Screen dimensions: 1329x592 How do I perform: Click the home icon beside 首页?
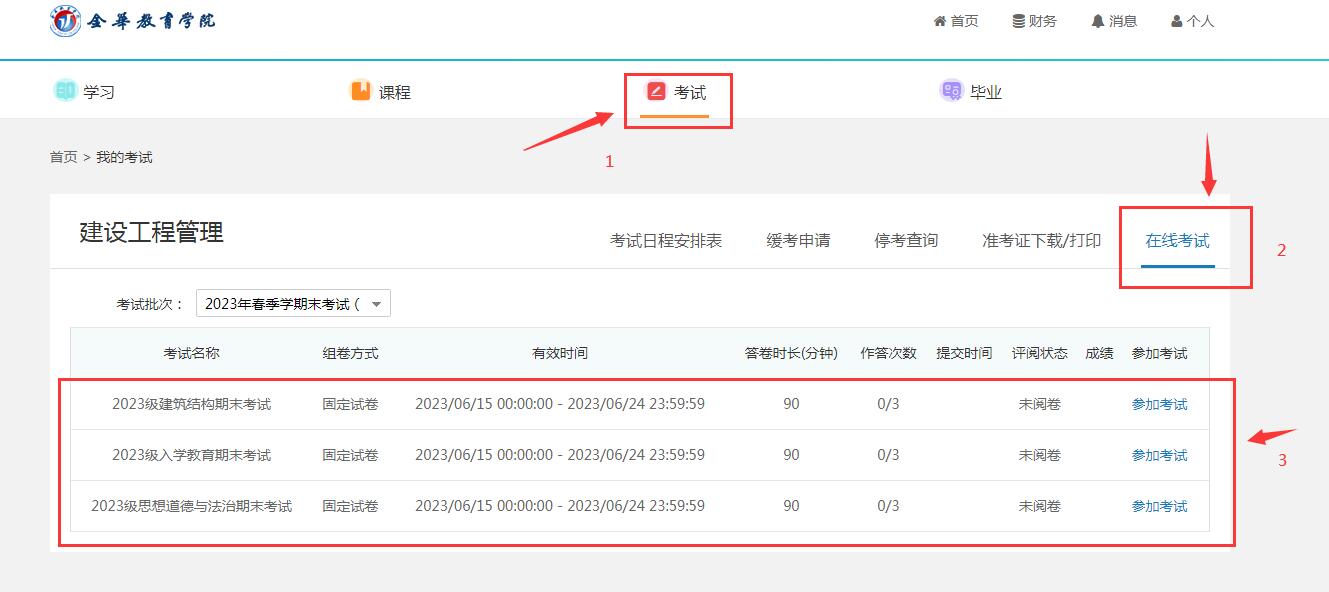tap(940, 21)
